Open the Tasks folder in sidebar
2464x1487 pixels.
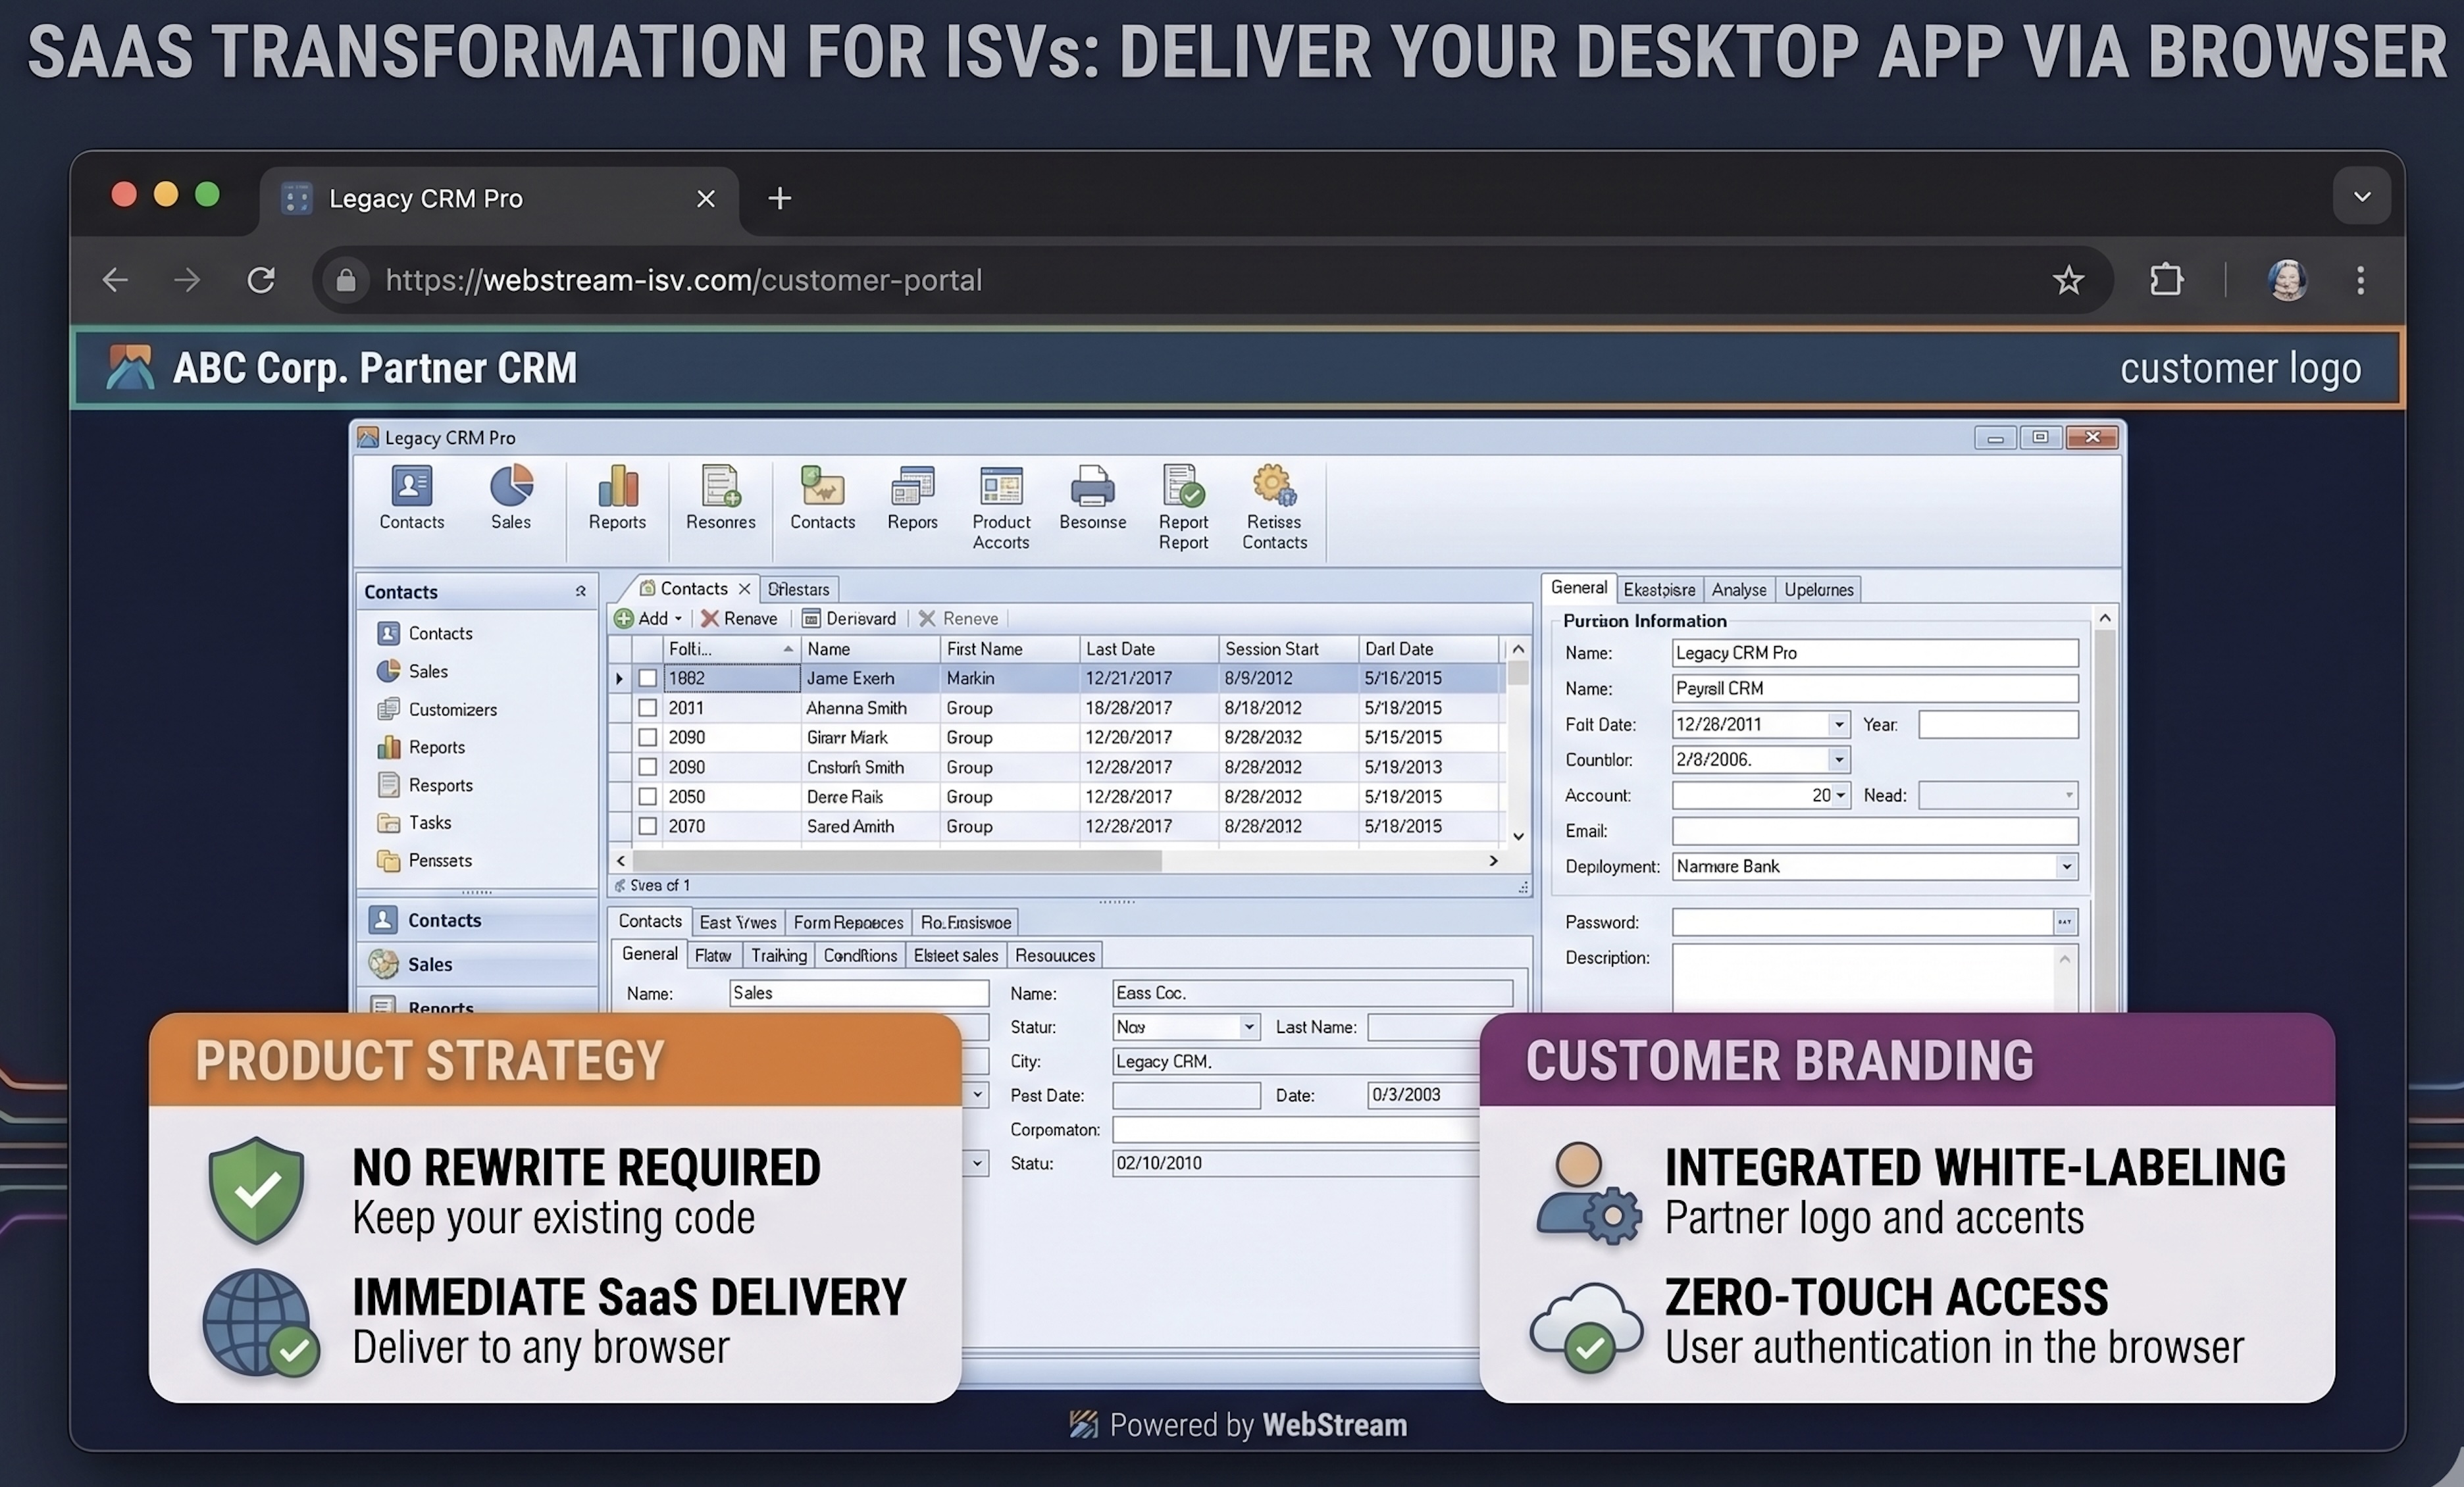[414, 823]
